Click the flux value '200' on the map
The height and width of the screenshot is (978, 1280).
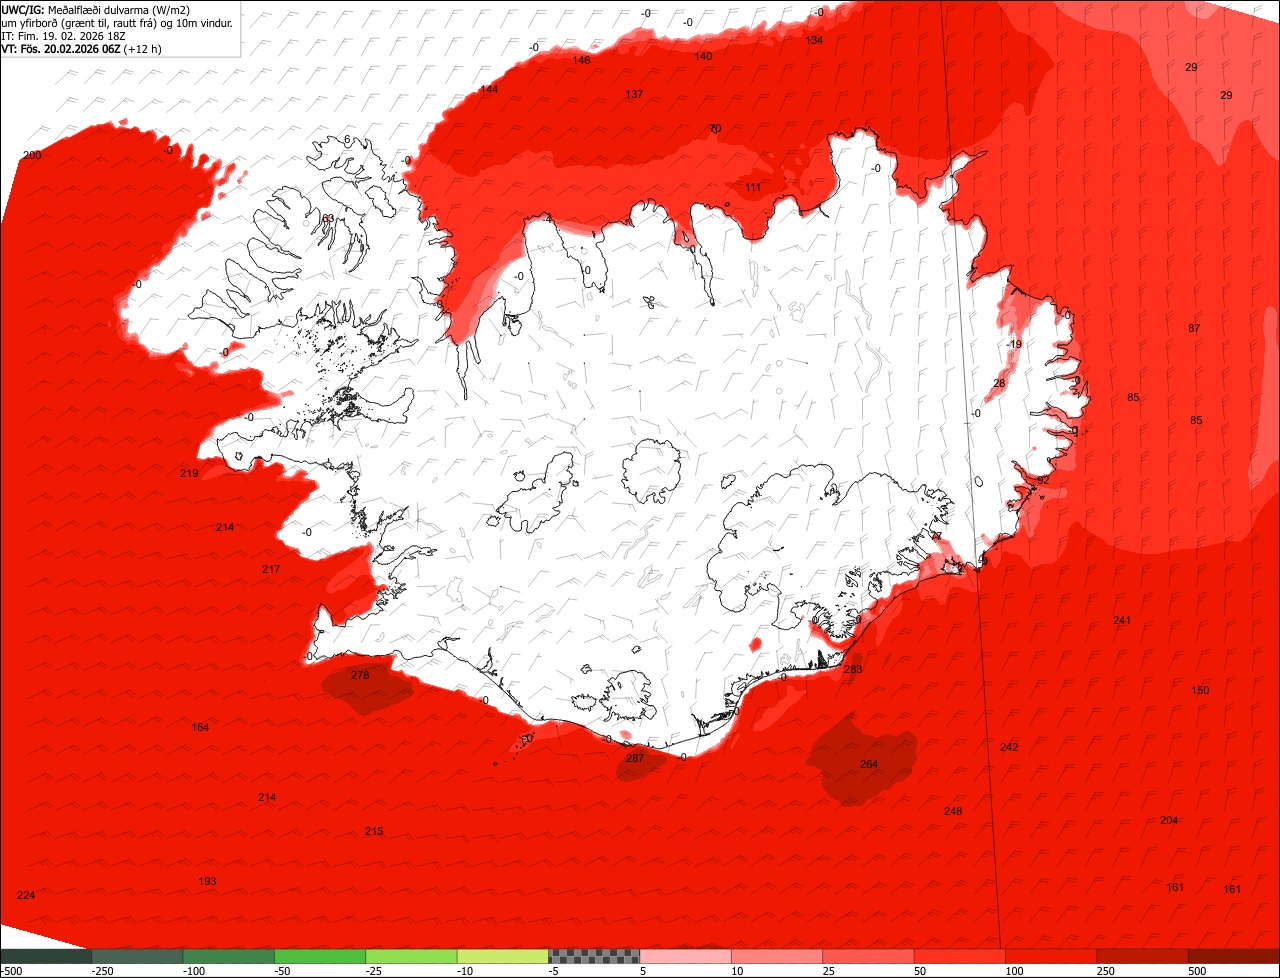click(32, 155)
